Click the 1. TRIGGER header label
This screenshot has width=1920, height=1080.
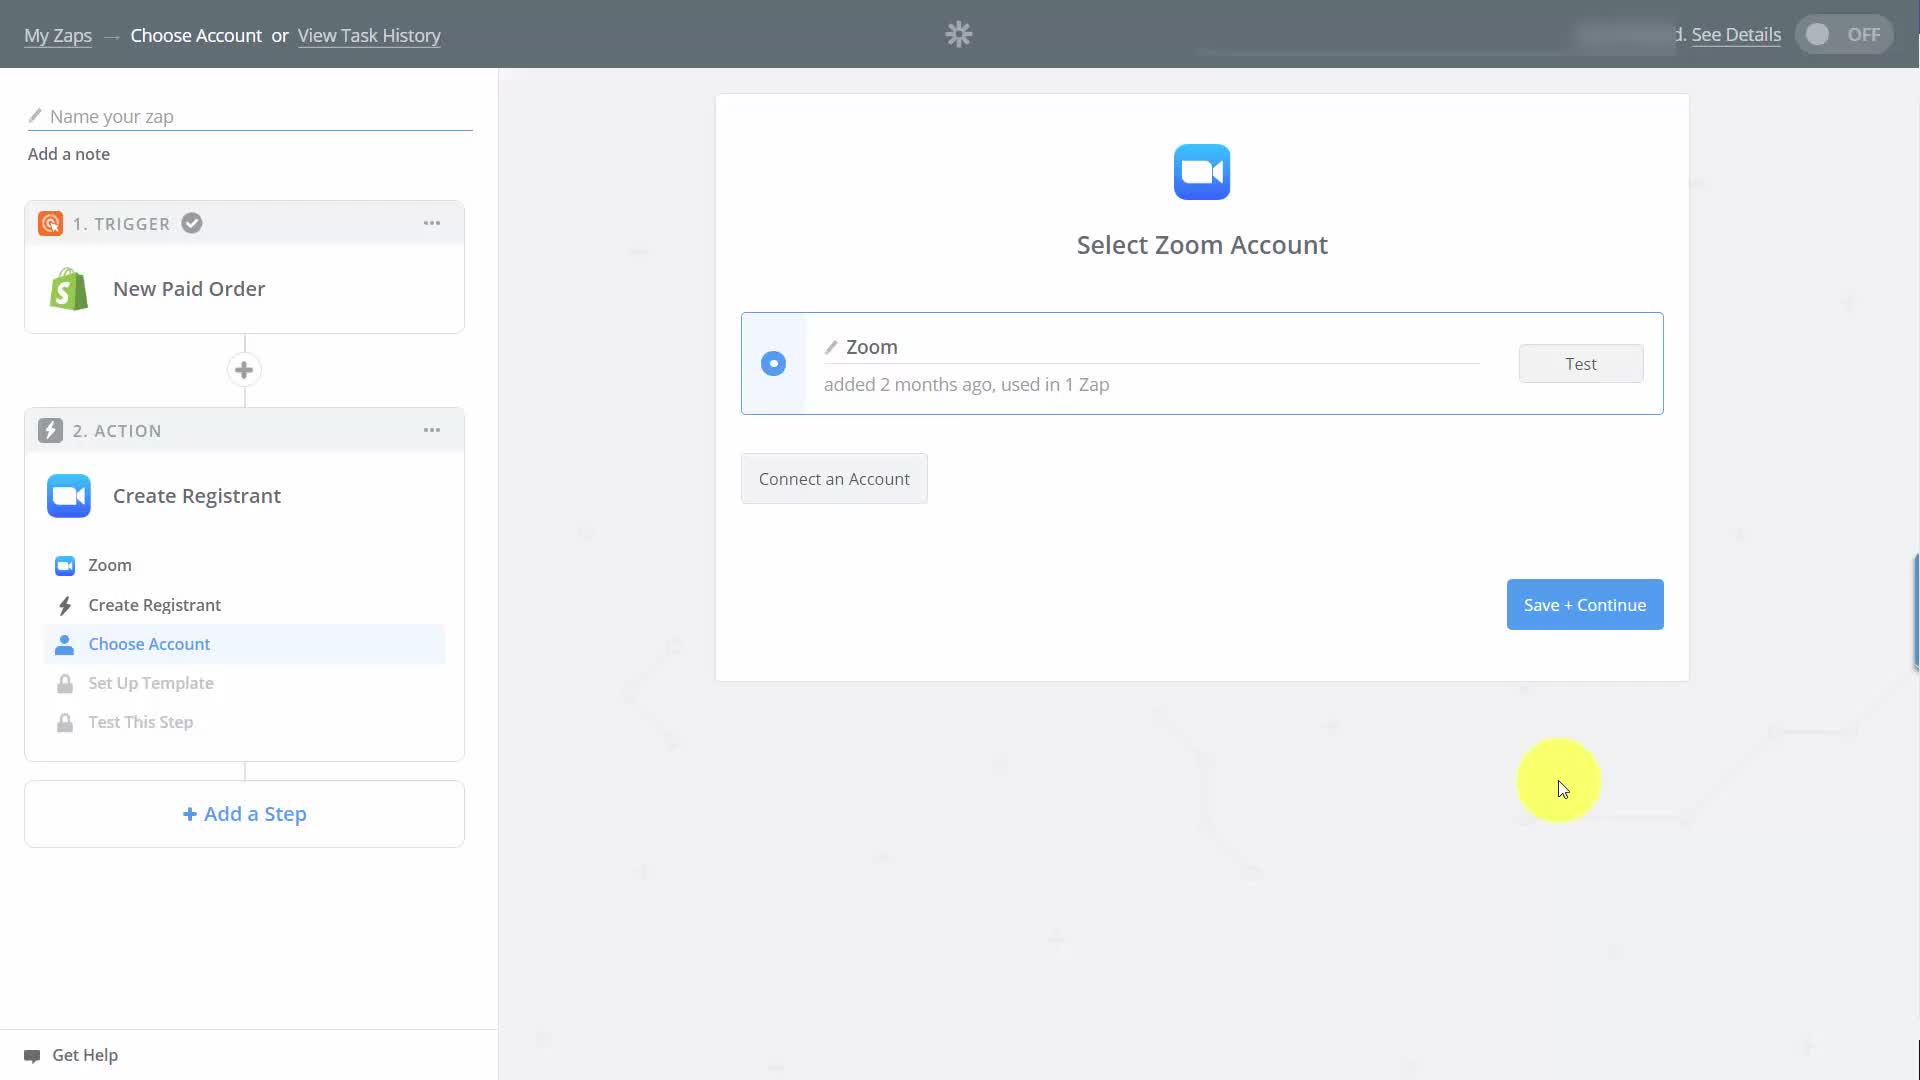(x=121, y=224)
